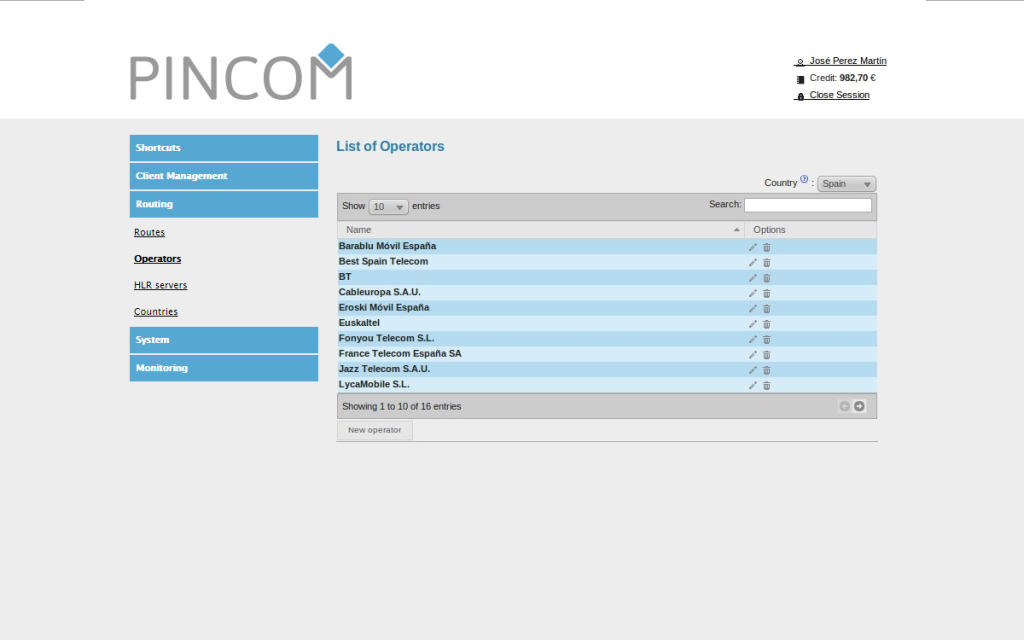Screen dimensions: 1024x640
Task: Edit the Best Spain Telecom operator
Action: click(x=752, y=263)
